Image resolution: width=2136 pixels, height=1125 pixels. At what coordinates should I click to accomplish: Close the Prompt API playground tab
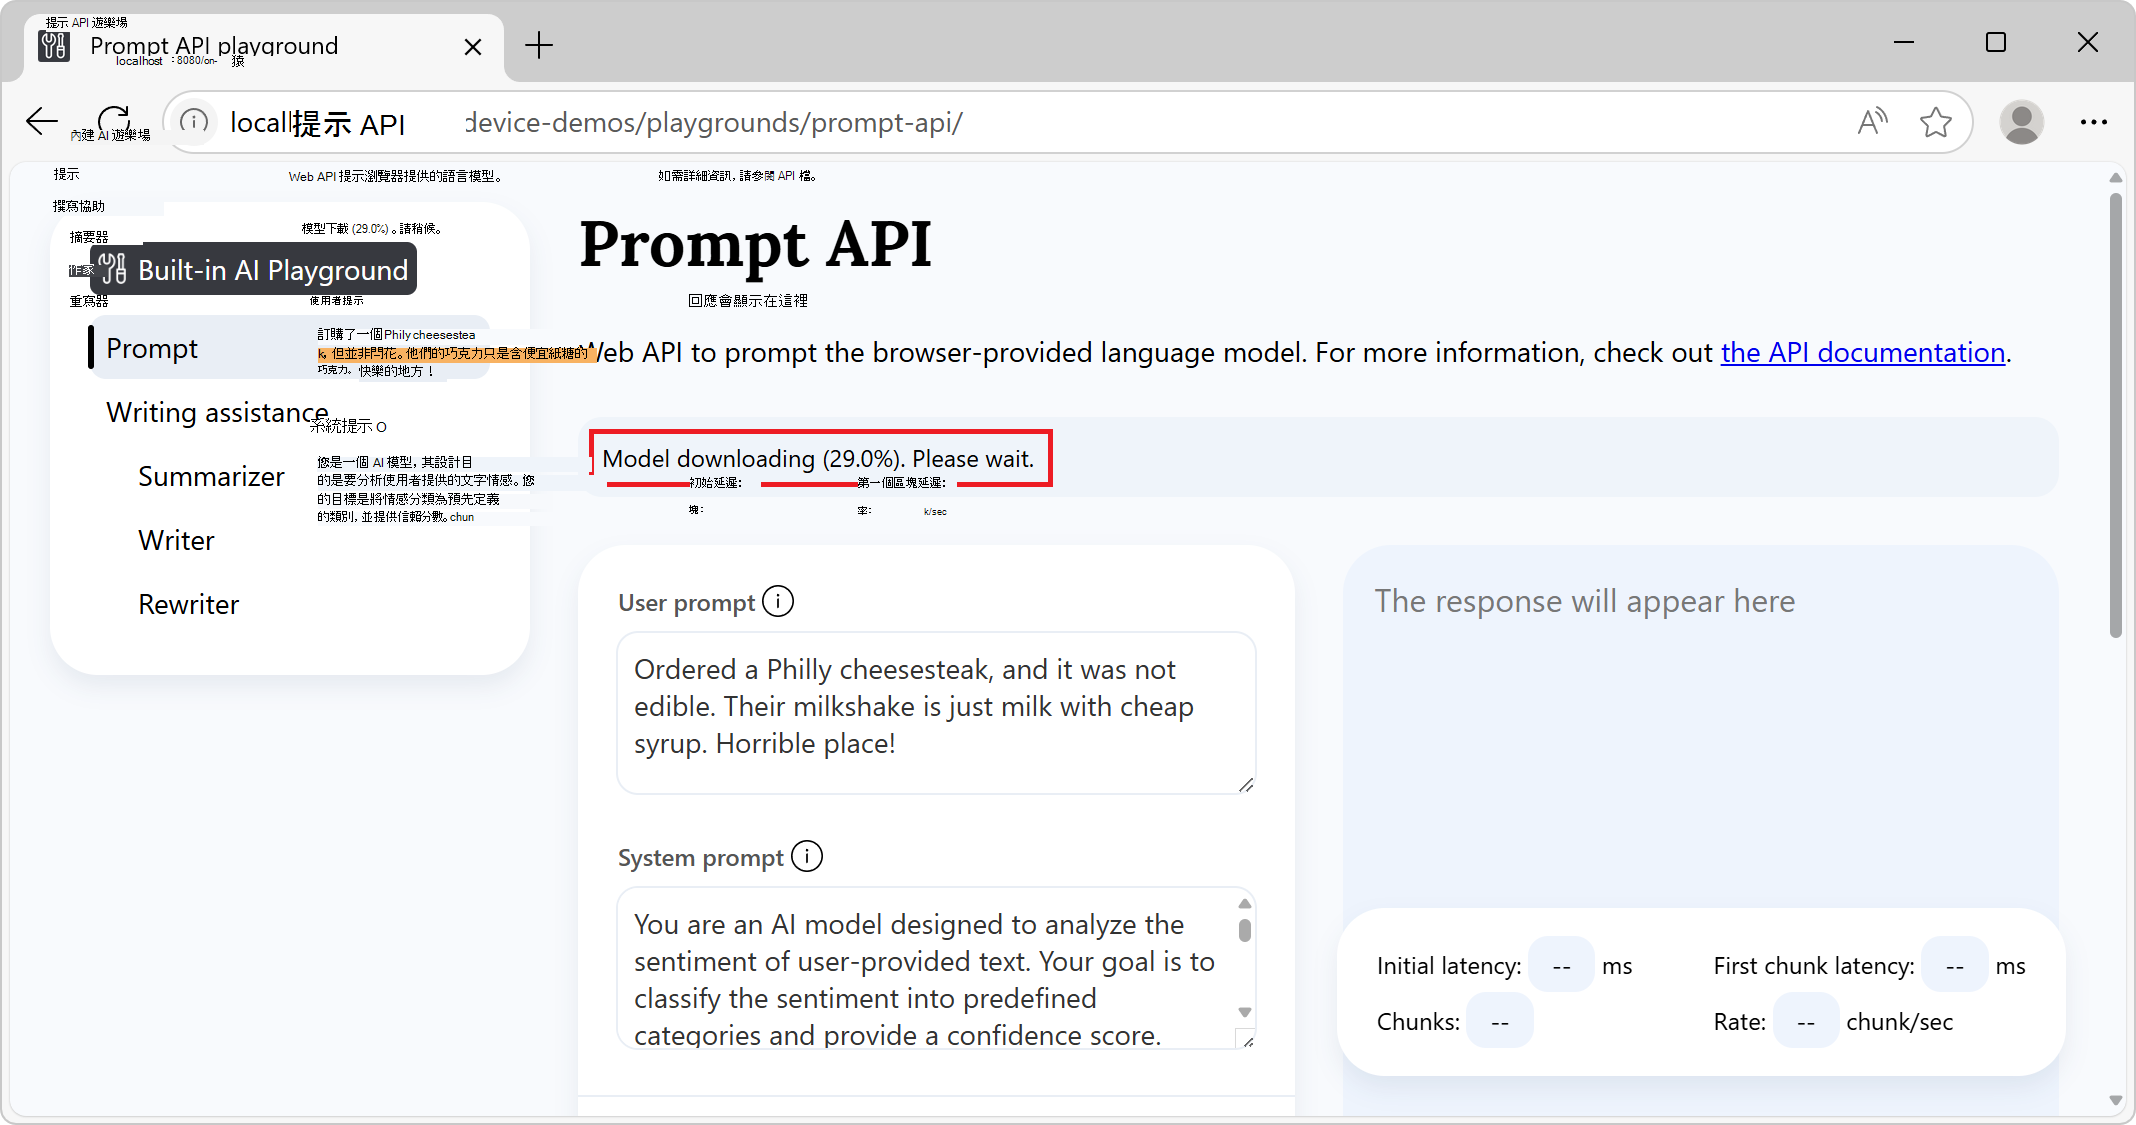(473, 47)
